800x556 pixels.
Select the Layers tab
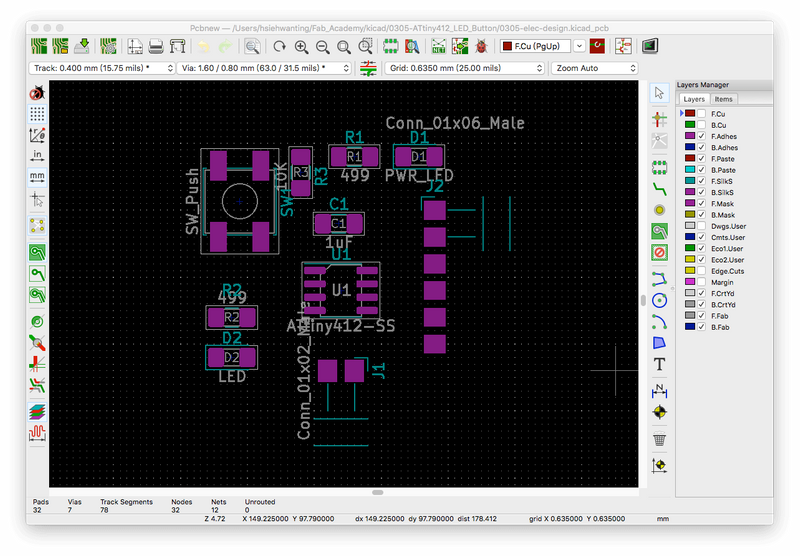694,99
